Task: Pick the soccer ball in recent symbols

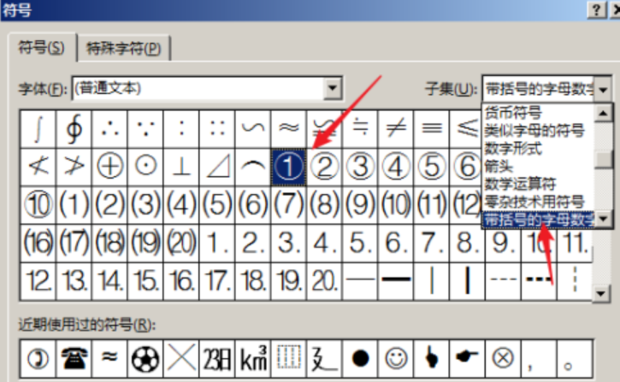Action: click(x=145, y=358)
